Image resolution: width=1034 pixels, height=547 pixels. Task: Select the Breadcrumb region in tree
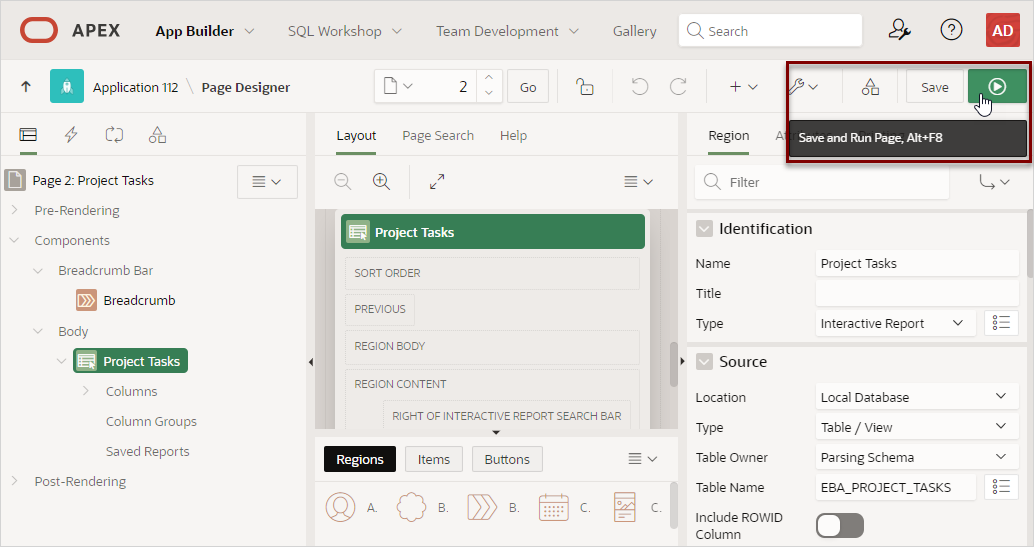[x=139, y=300]
